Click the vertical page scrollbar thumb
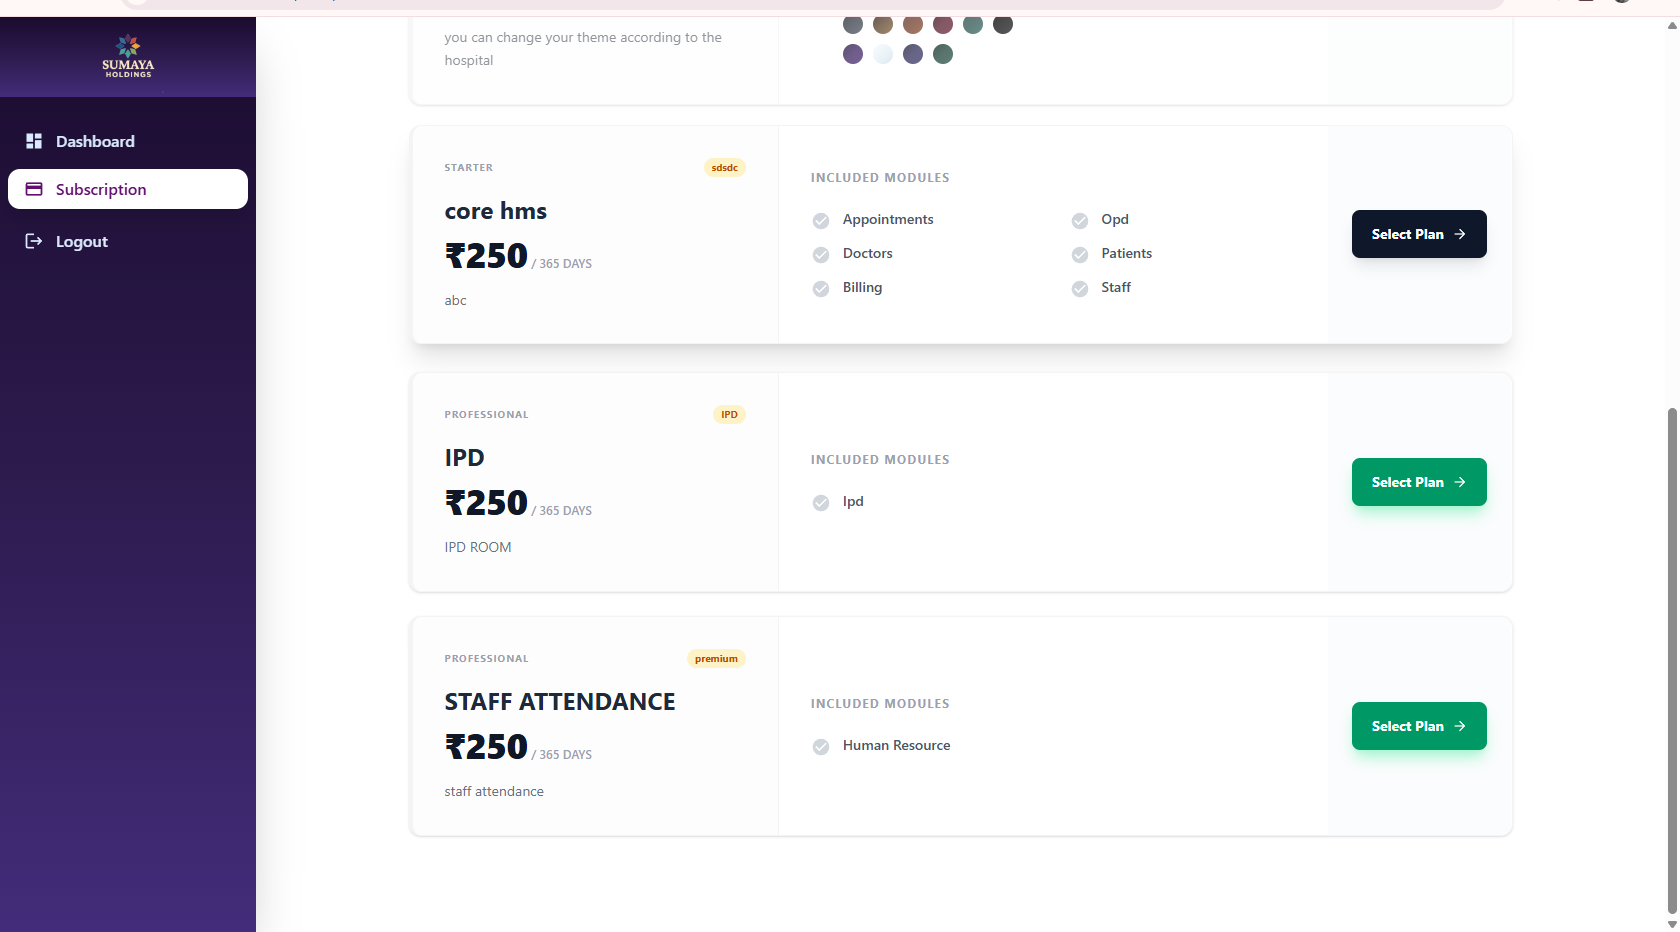 [1672, 660]
